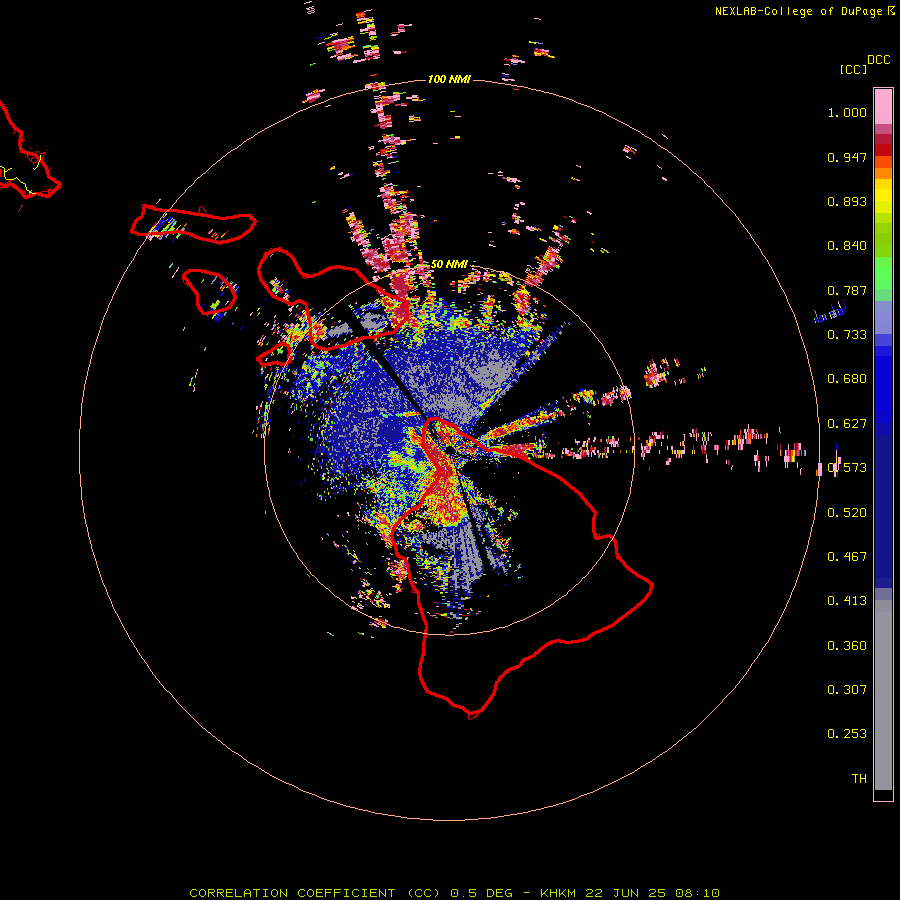Click the 100 NMI range ring label
The image size is (900, 900).
point(449,79)
